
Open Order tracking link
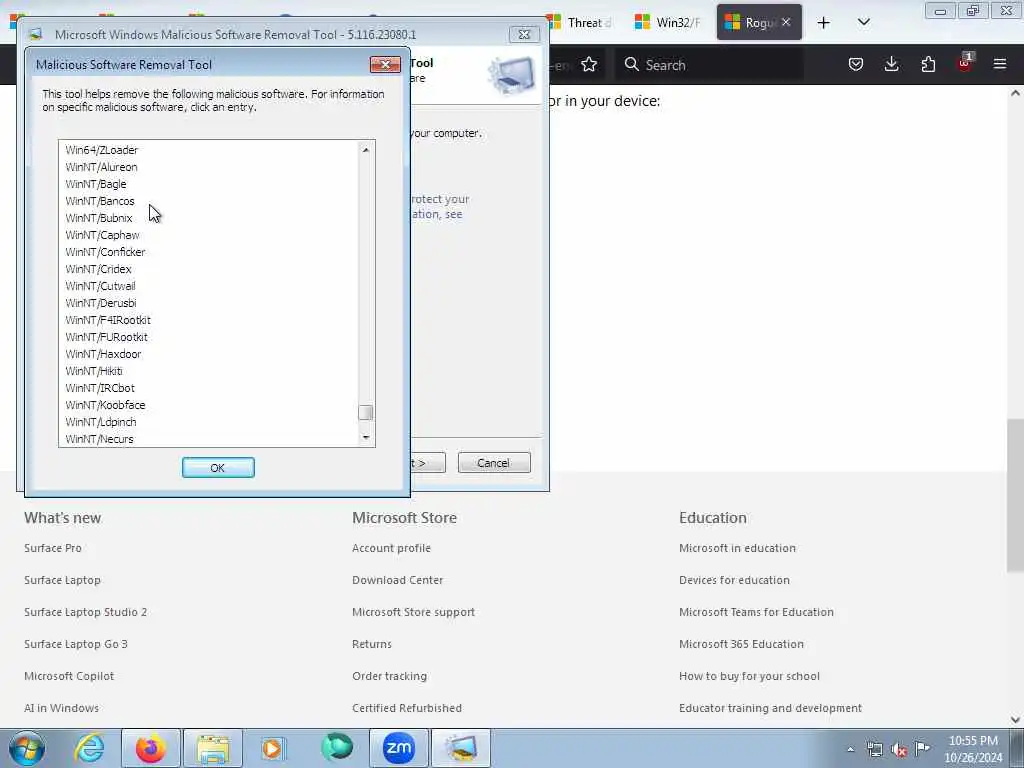click(x=389, y=676)
